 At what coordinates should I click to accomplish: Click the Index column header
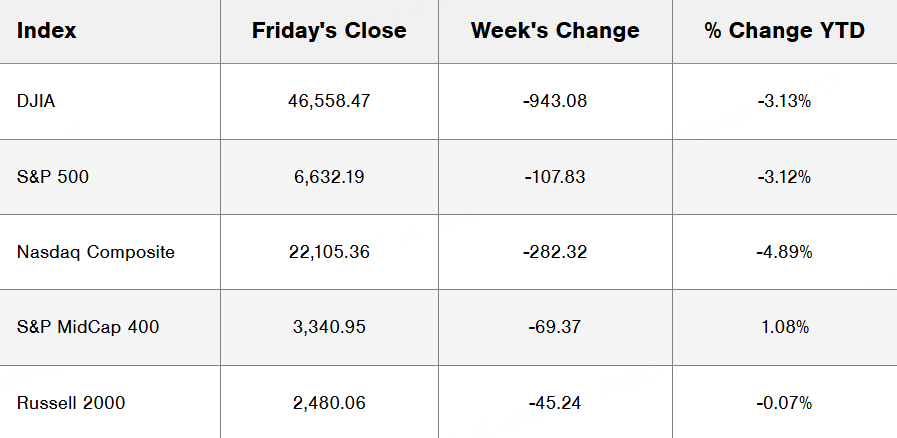tap(47, 31)
